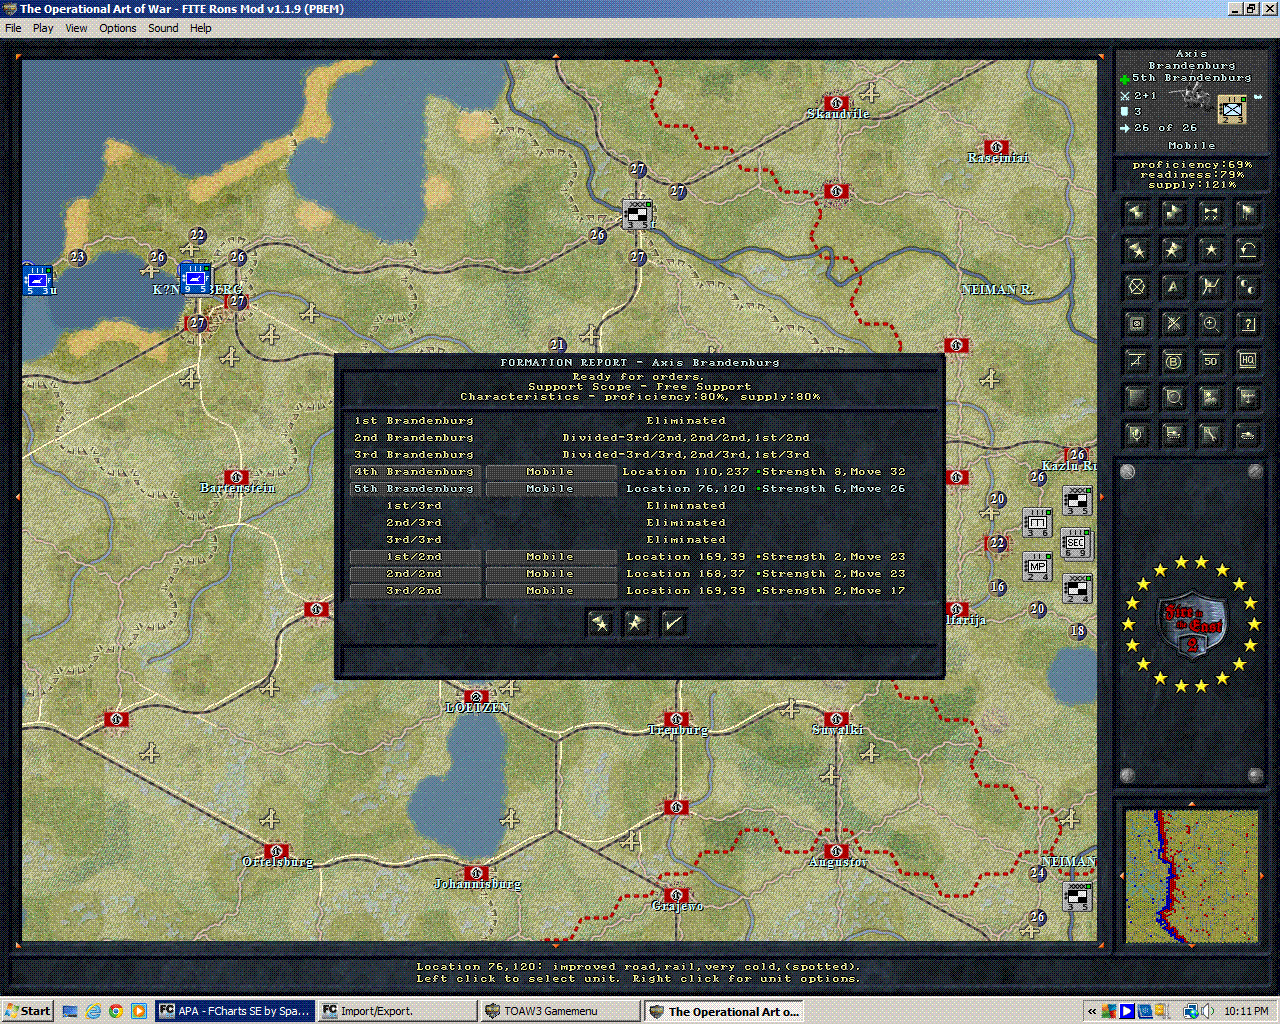
Task: Click the 50 icon button
Action: tap(1210, 361)
